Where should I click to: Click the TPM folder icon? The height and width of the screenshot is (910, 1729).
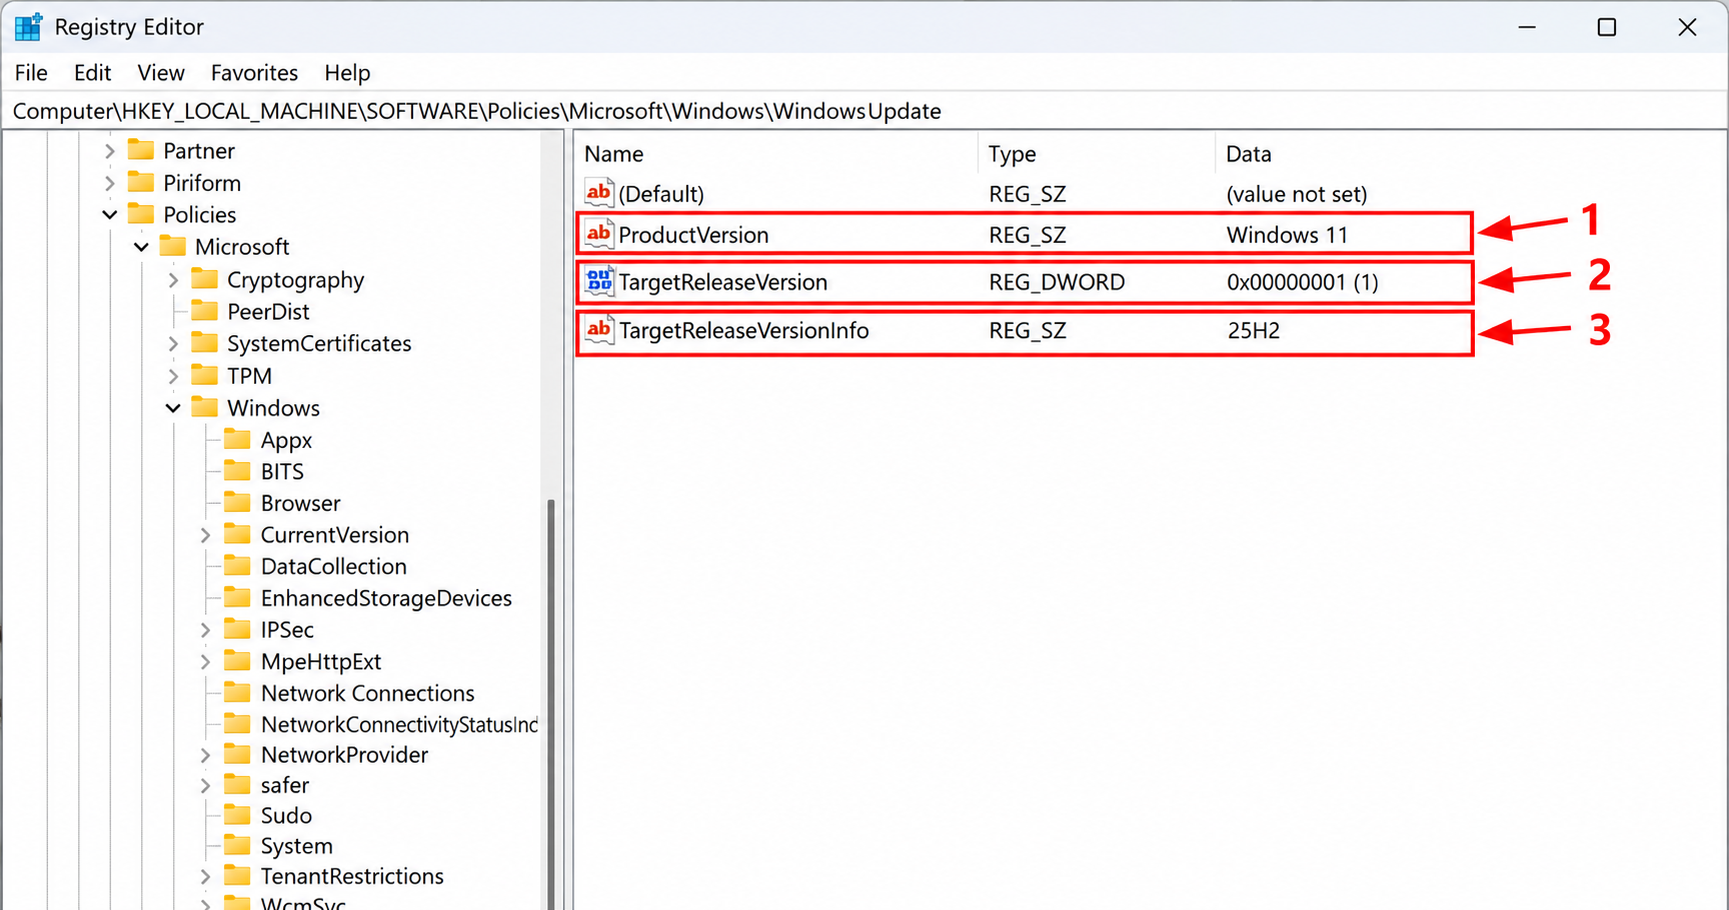[204, 375]
